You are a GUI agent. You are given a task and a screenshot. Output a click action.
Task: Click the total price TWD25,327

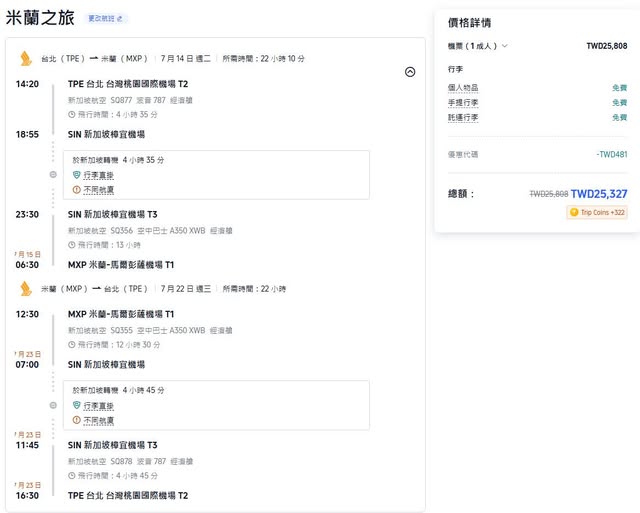point(599,194)
